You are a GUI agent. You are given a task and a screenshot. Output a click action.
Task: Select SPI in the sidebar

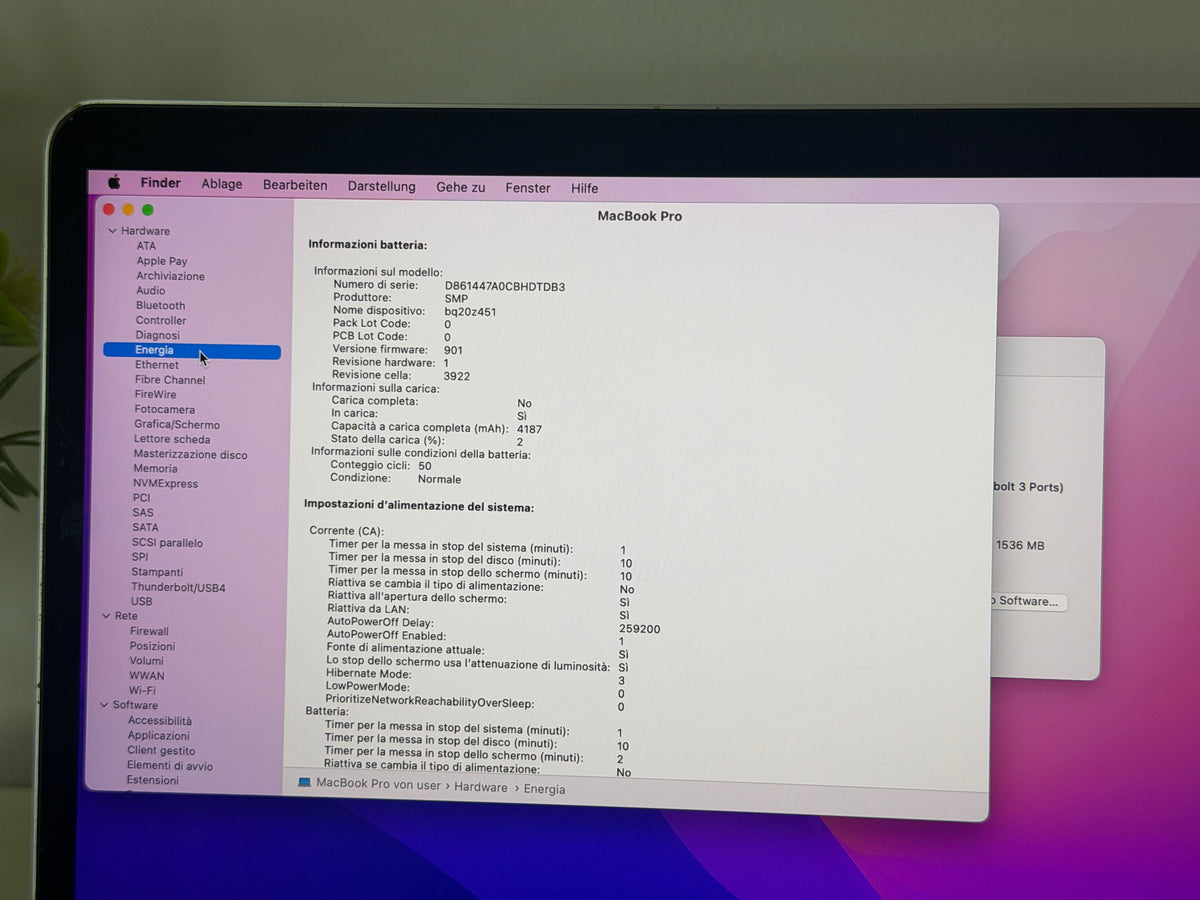click(140, 558)
